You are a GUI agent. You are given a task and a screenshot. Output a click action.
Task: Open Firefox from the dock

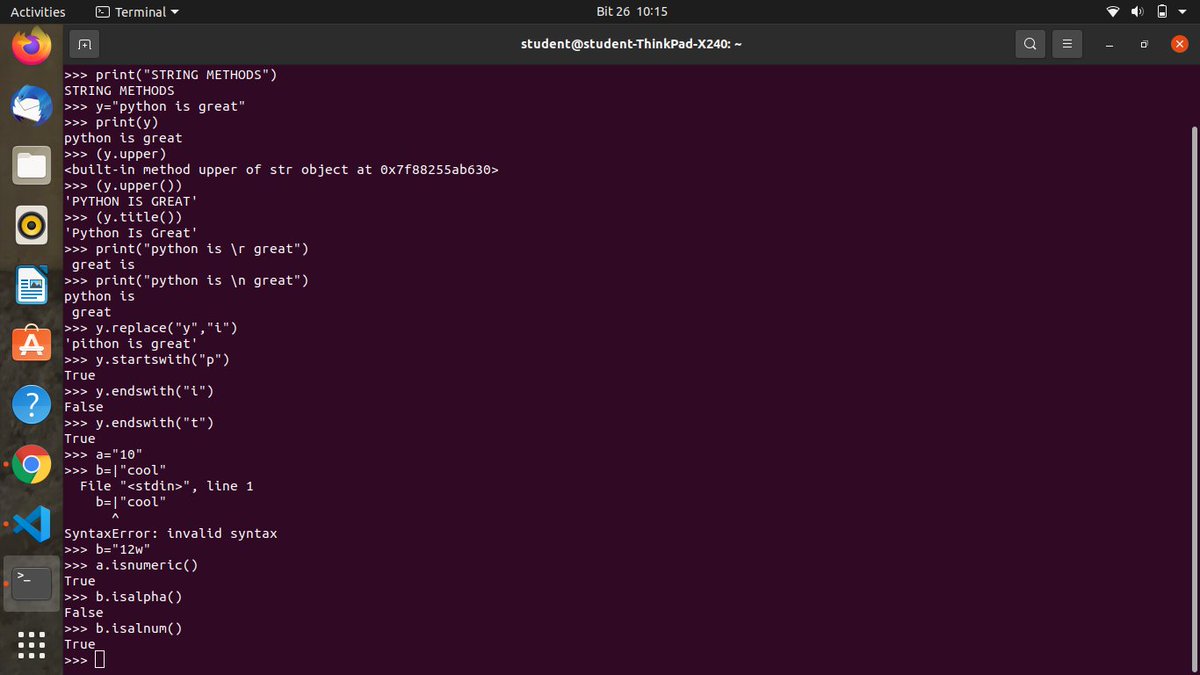click(31, 45)
